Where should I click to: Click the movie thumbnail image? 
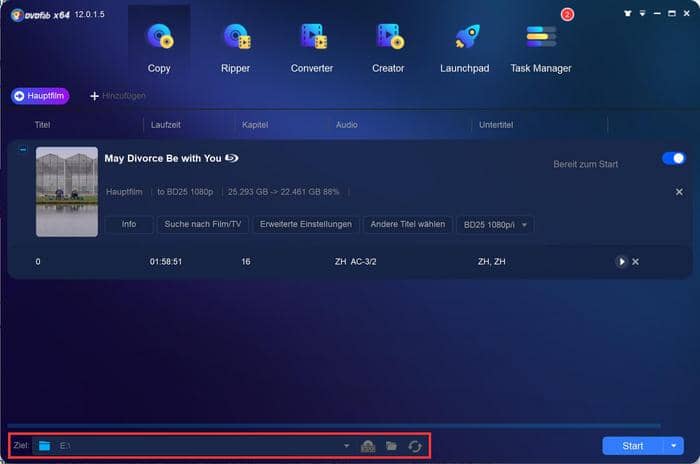67,192
